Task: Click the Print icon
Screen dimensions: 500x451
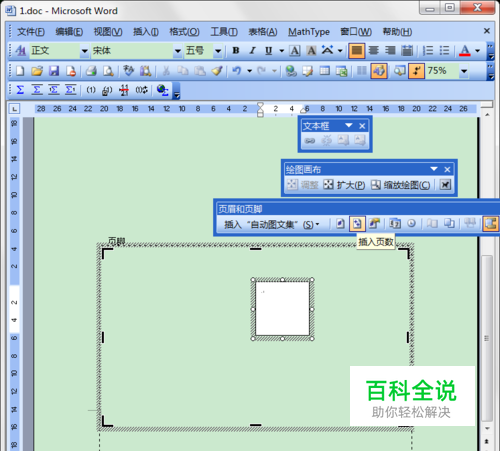Action: pos(91,71)
